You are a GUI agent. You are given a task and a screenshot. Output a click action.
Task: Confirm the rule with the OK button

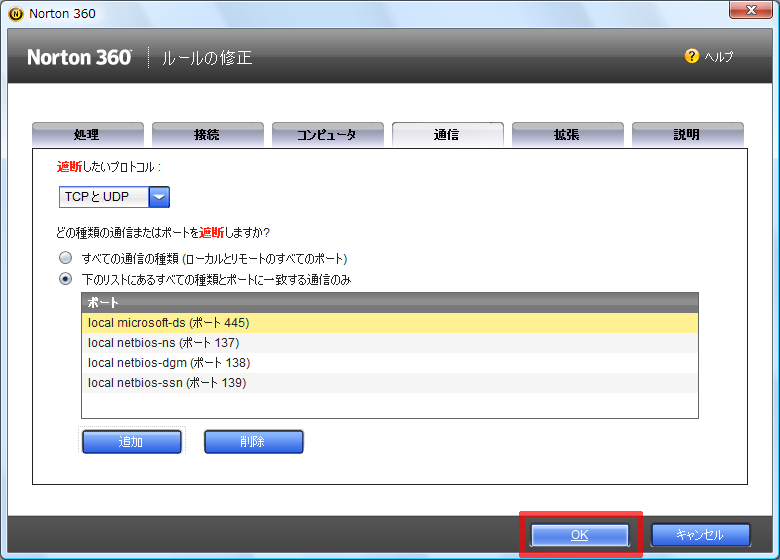tap(580, 535)
